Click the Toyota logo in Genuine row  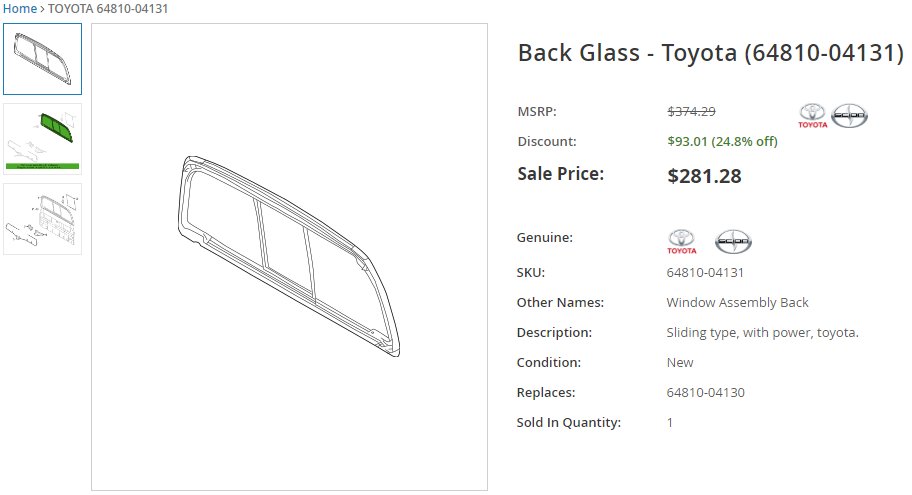[x=681, y=241]
